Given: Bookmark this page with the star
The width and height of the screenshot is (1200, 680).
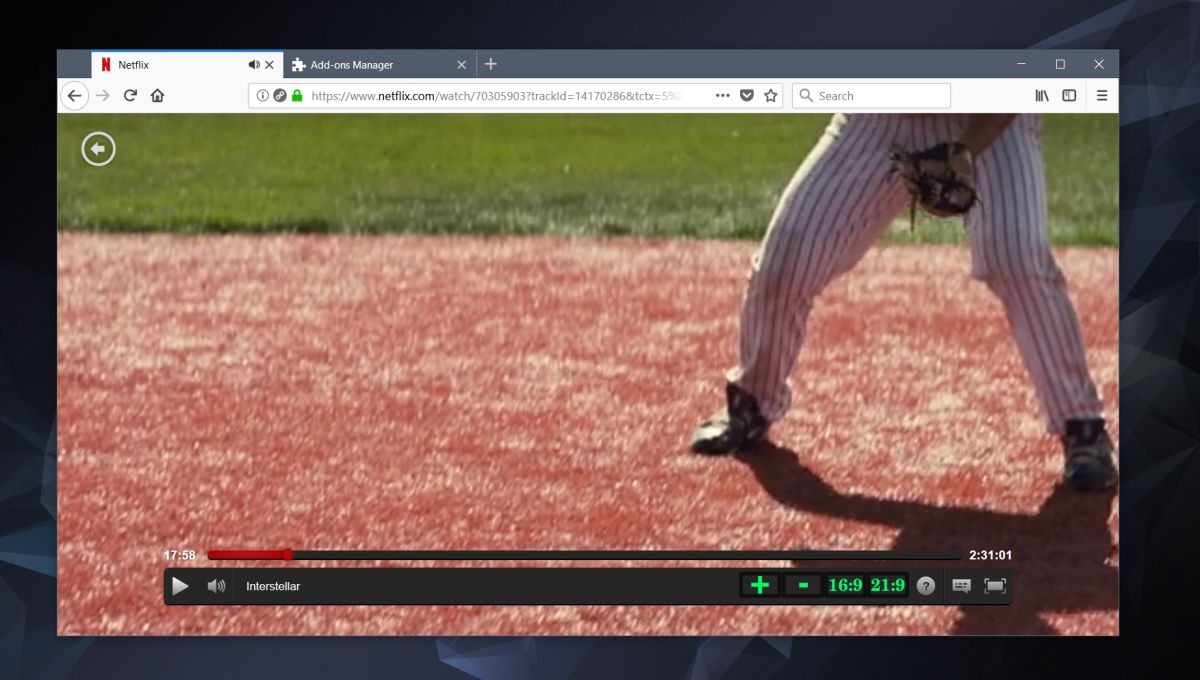Looking at the screenshot, I should (770, 96).
